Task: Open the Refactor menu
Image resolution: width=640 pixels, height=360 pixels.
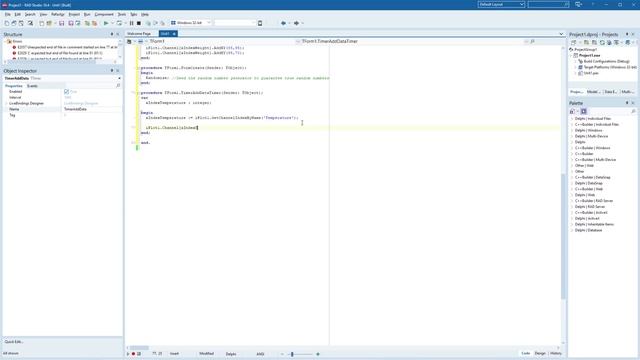Action: click(58, 14)
